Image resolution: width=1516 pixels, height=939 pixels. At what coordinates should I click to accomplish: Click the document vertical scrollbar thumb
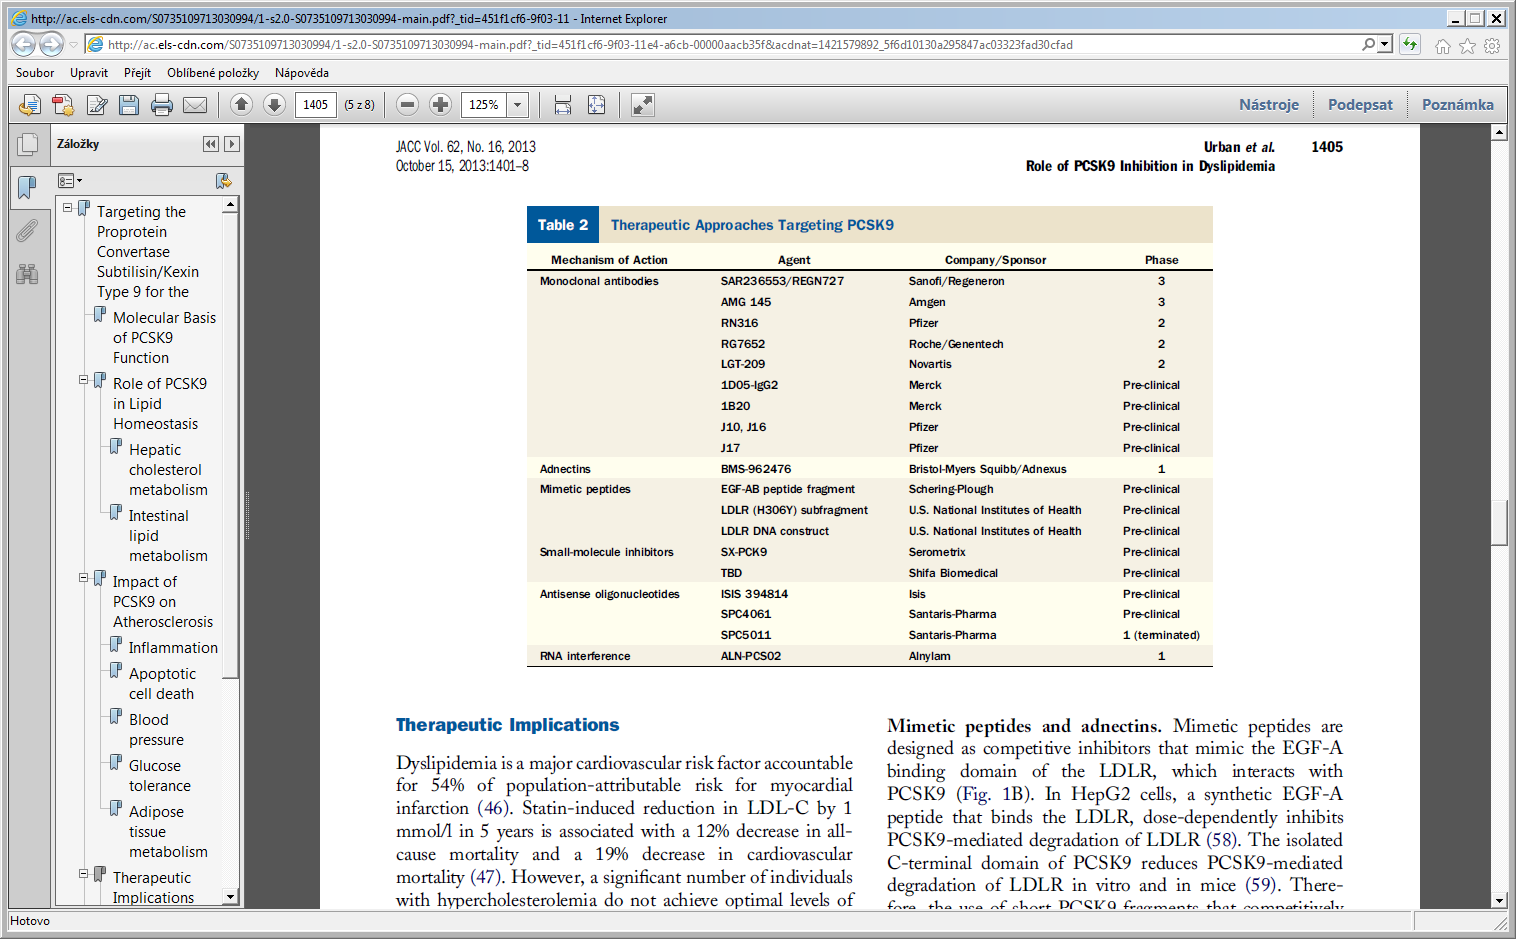point(1498,522)
